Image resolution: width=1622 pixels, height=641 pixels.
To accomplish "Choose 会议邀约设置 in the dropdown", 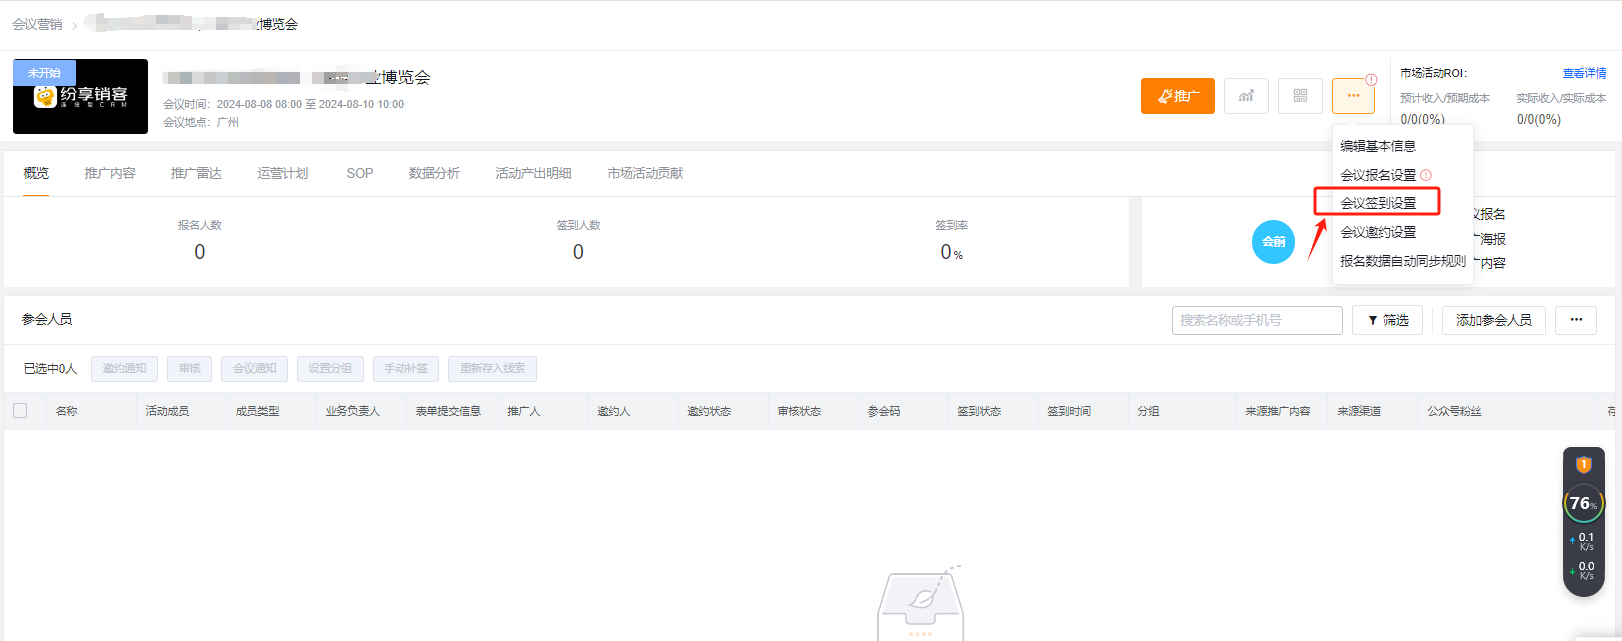I will pyautogui.click(x=1378, y=232).
